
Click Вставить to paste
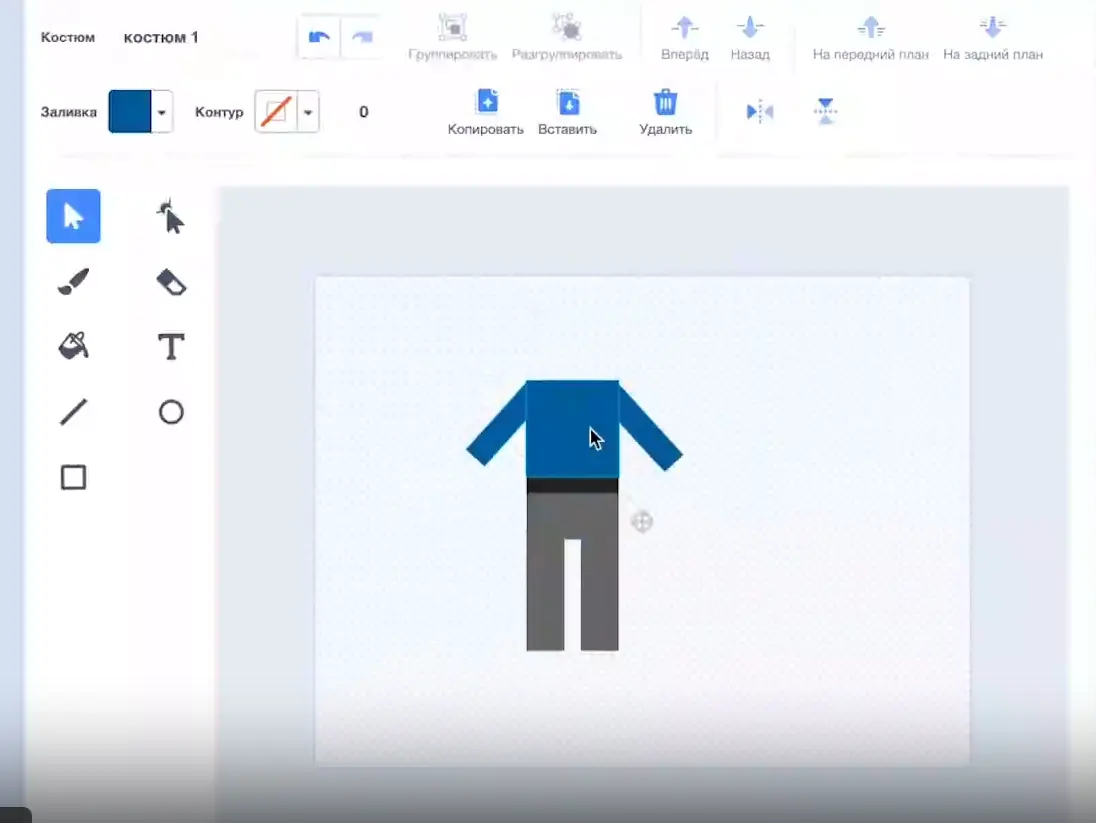(568, 112)
